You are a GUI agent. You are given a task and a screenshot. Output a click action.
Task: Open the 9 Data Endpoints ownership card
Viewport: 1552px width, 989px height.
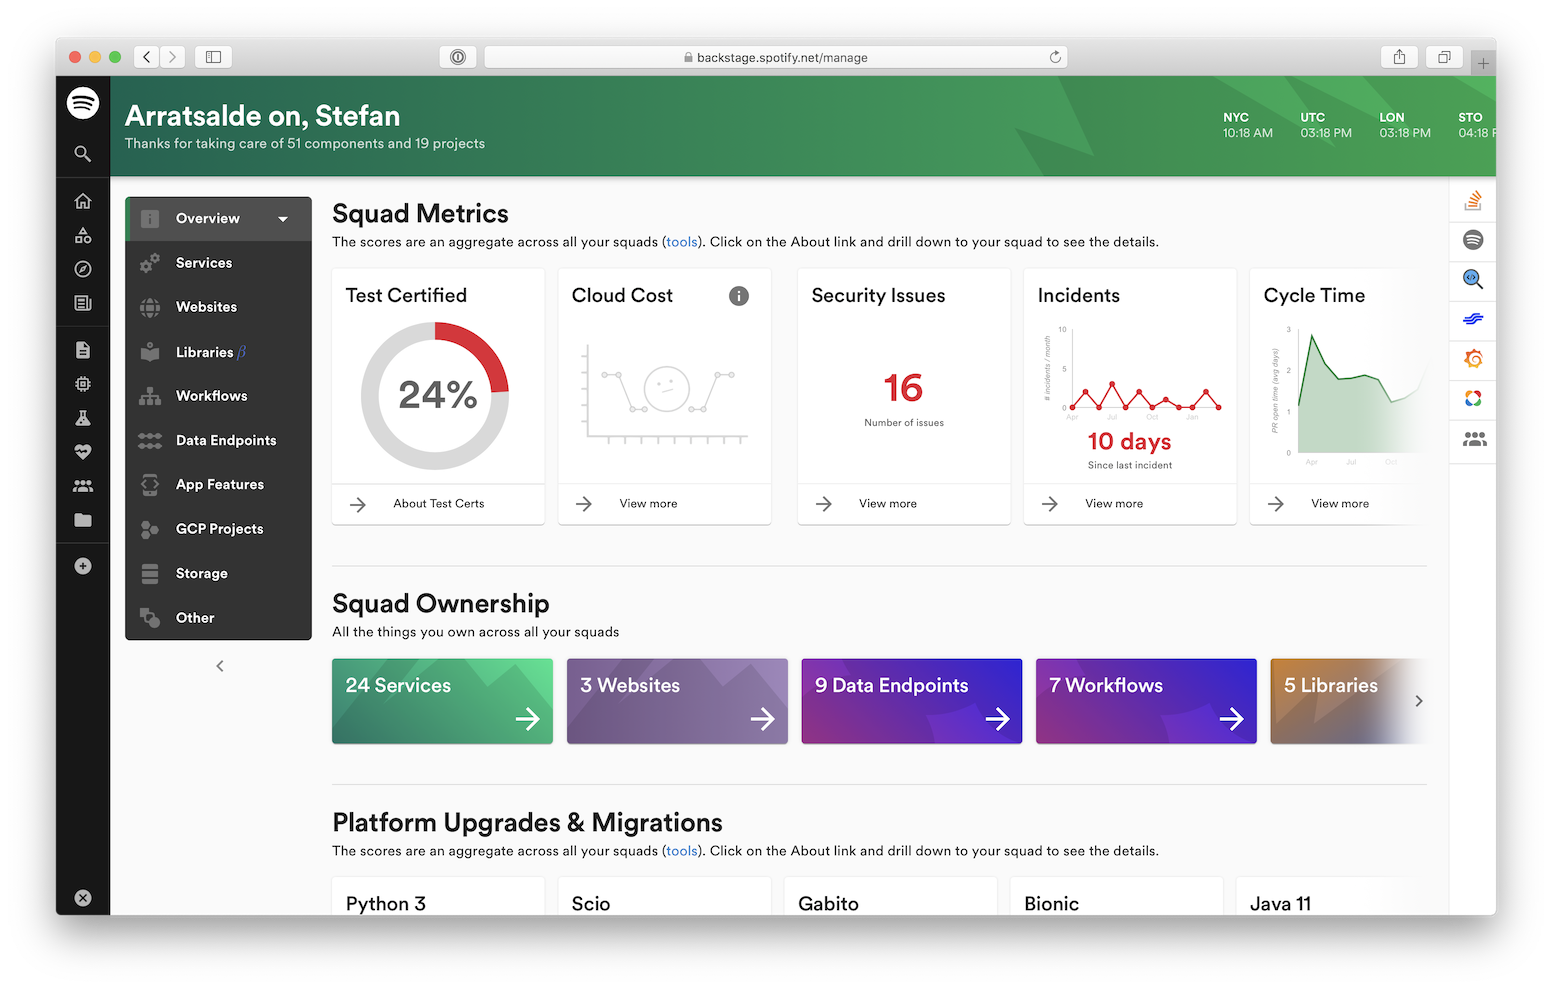pos(911,701)
